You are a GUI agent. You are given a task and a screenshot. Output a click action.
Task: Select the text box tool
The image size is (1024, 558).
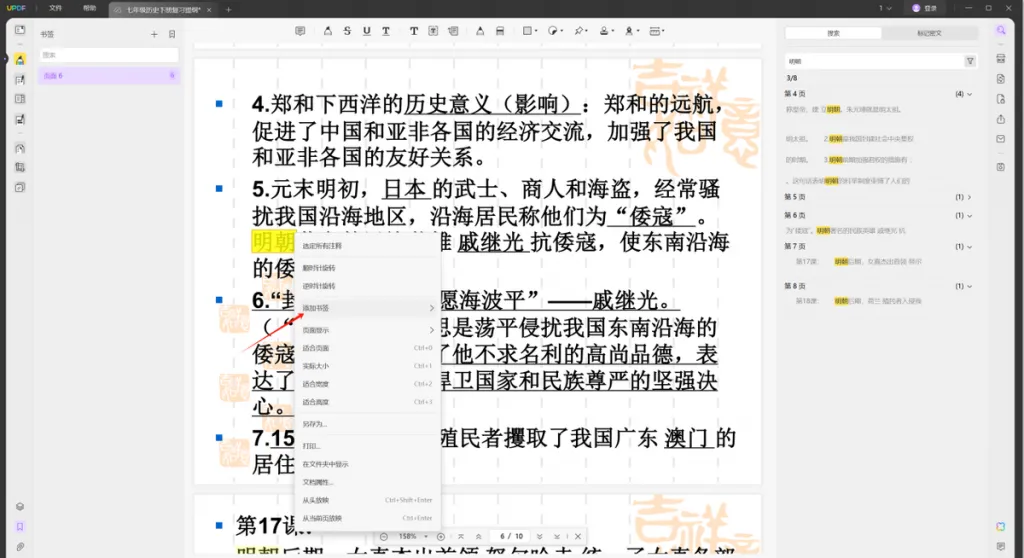coord(433,31)
